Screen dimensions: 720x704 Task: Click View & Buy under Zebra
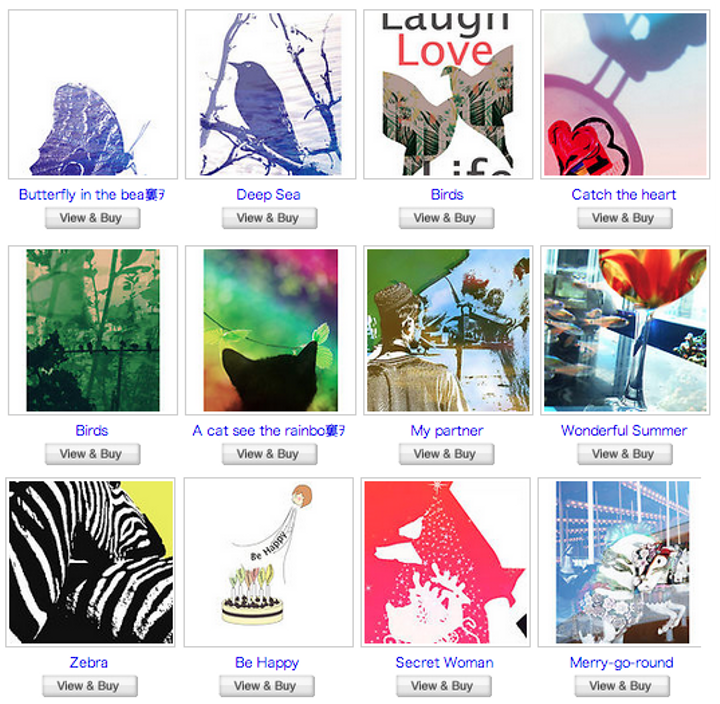[x=90, y=686]
